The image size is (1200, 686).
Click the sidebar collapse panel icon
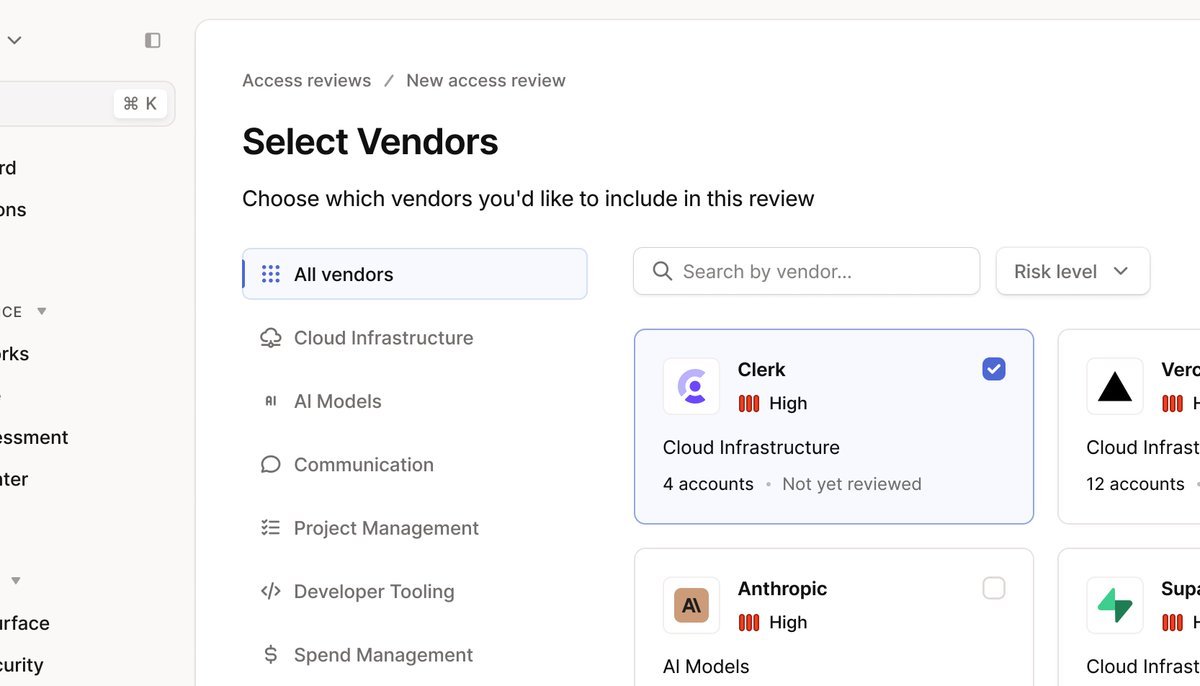(x=153, y=40)
